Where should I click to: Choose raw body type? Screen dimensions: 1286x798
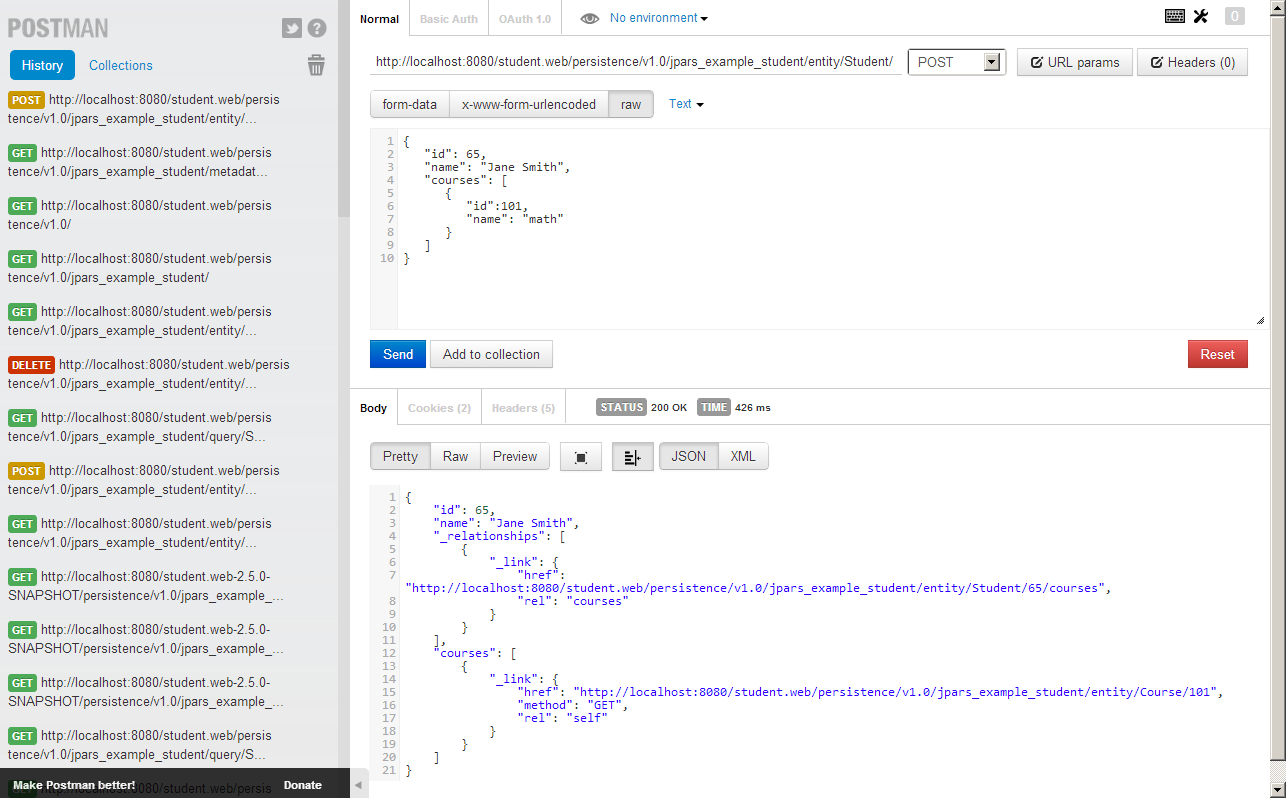tap(631, 104)
